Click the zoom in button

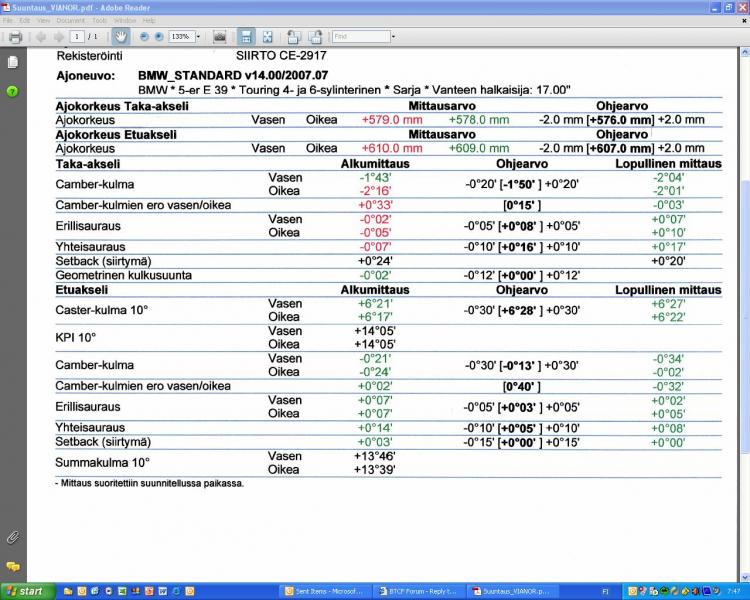pos(159,36)
